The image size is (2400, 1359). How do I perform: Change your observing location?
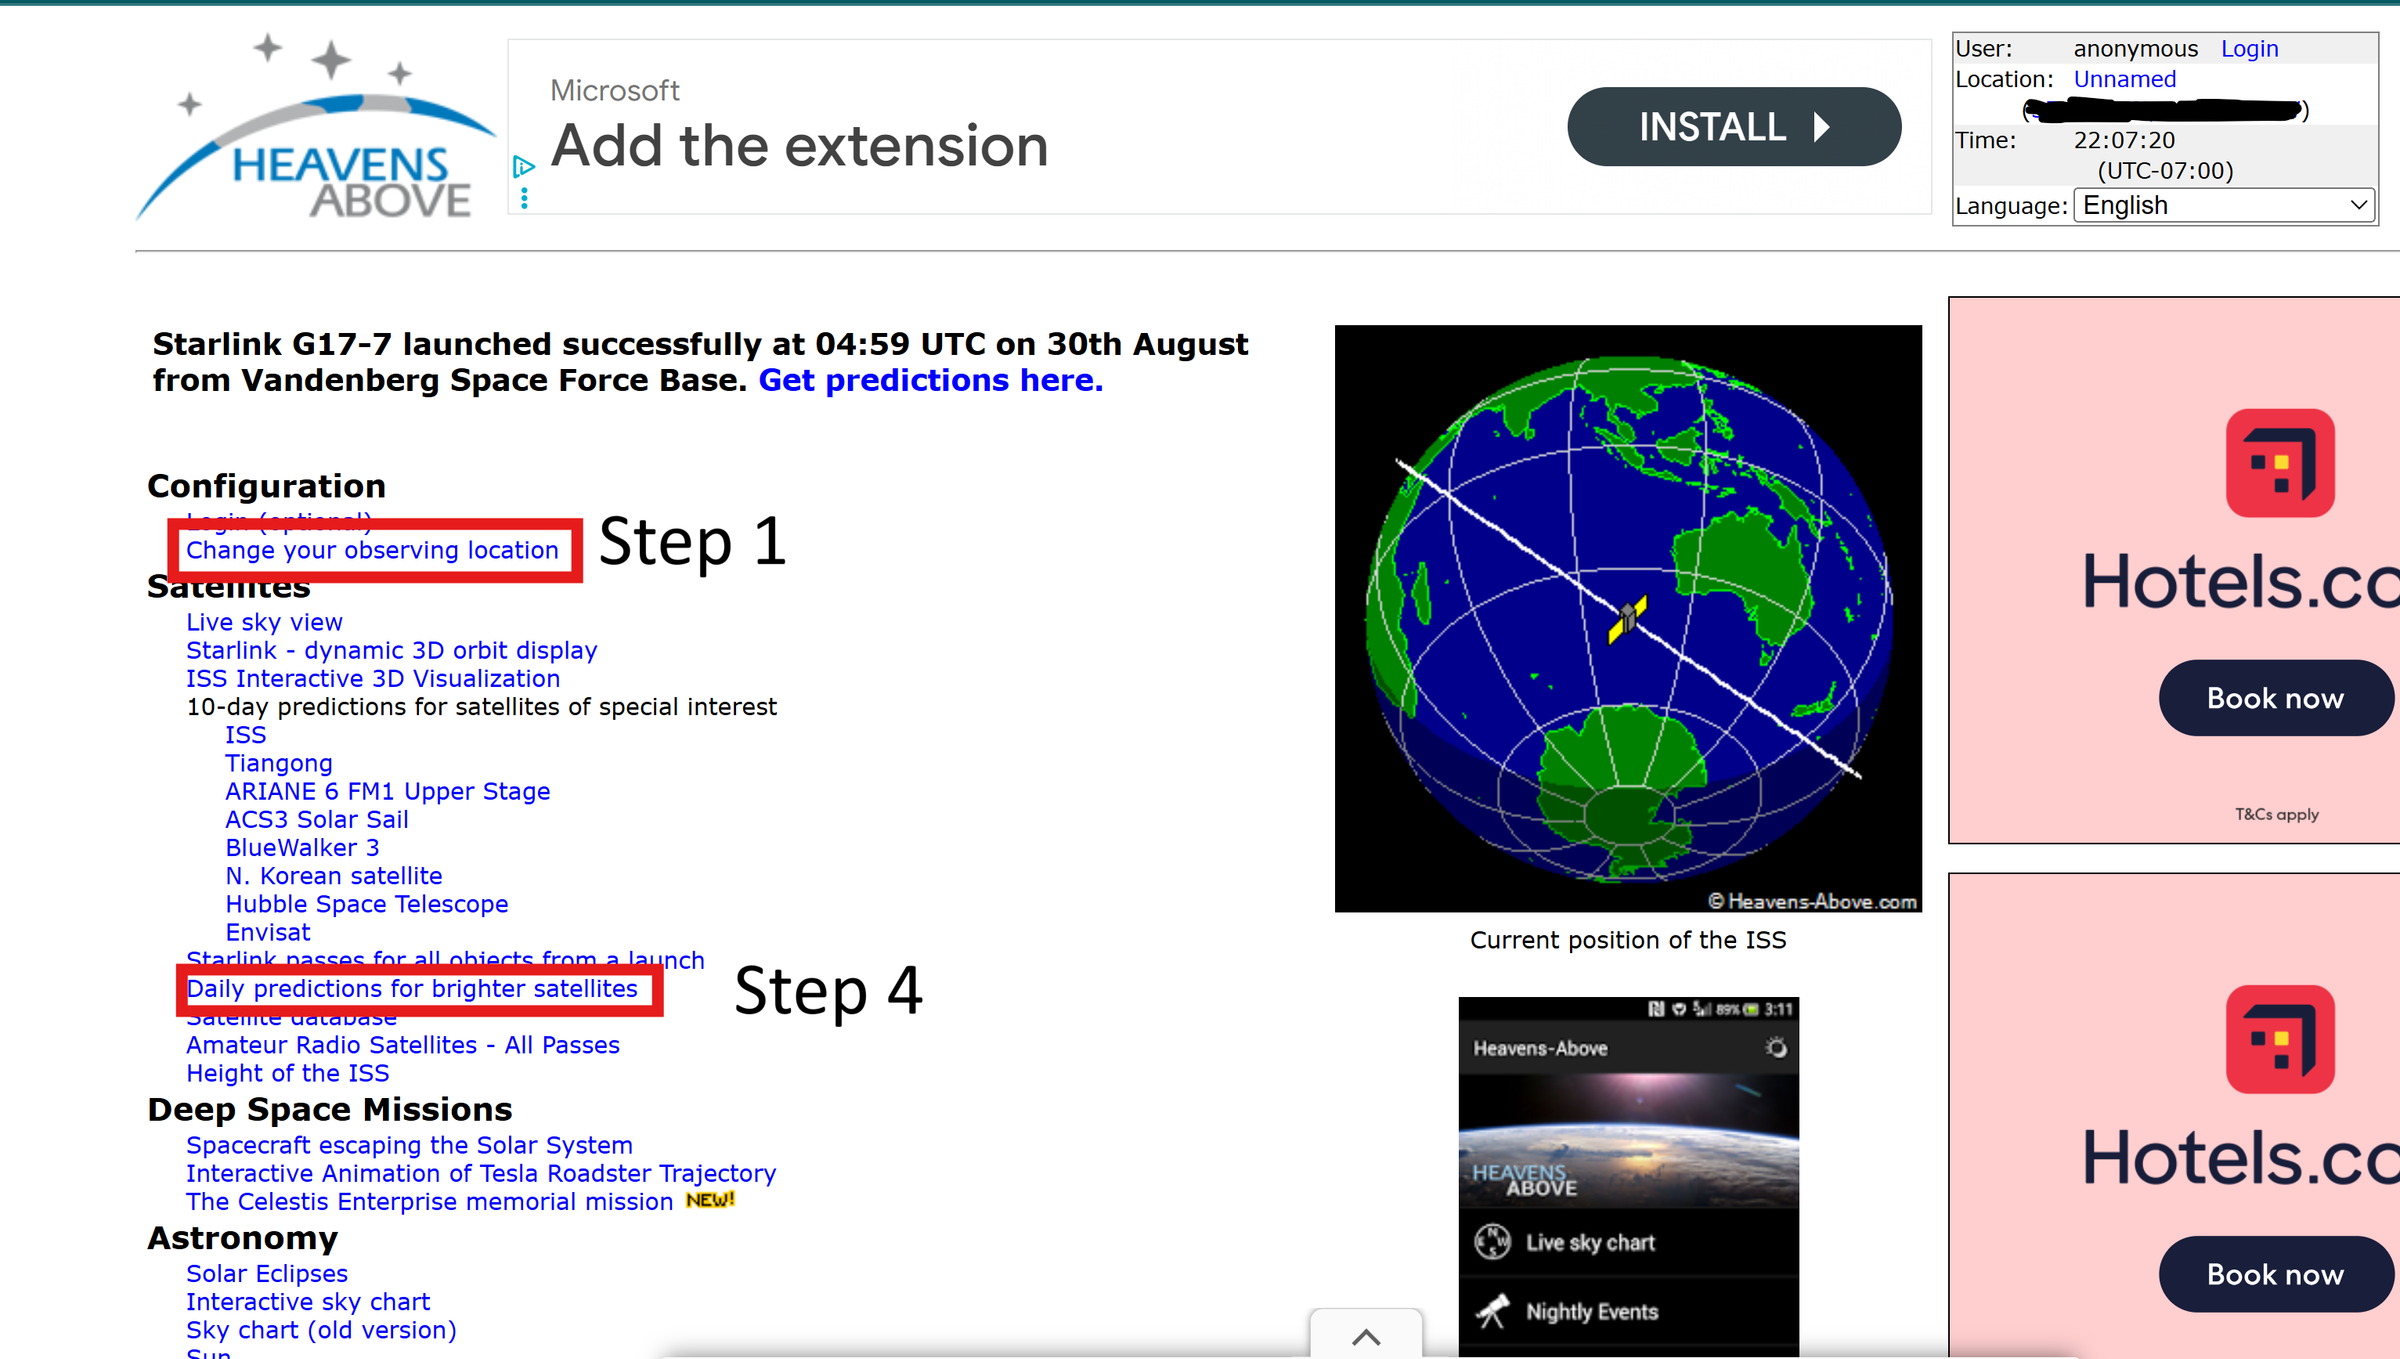372,550
